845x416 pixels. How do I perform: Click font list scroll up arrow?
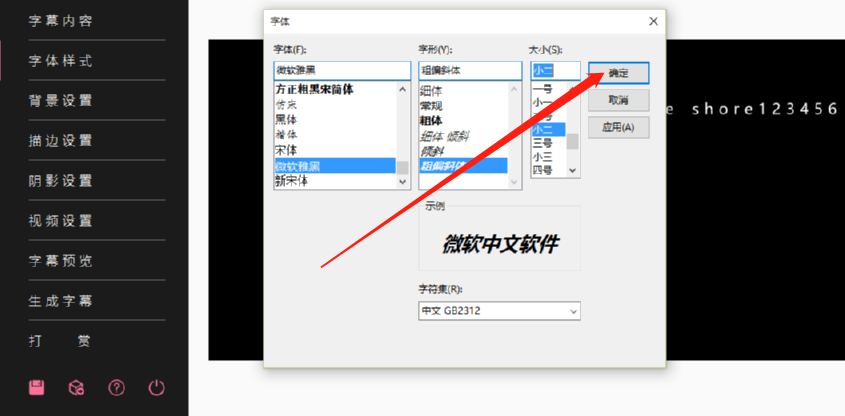pyautogui.click(x=403, y=89)
